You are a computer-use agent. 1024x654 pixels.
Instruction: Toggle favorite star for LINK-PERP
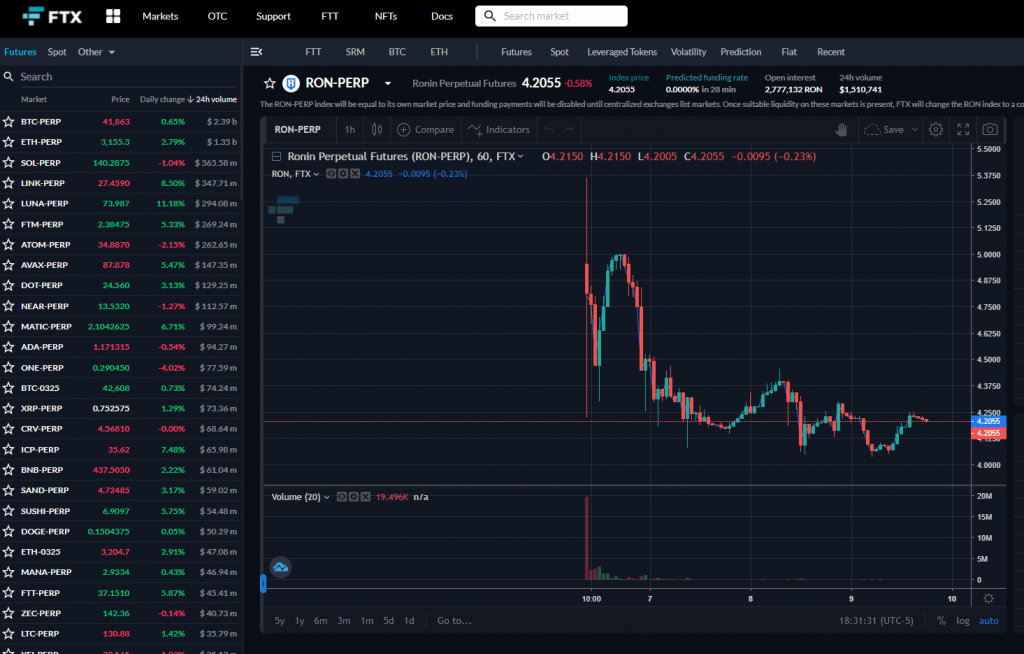[x=8, y=183]
